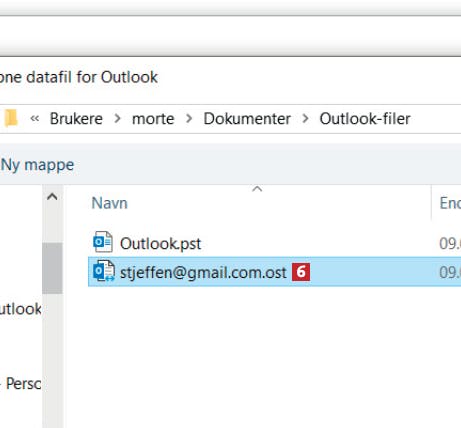Select the Outlook.pst file name

pos(160,243)
